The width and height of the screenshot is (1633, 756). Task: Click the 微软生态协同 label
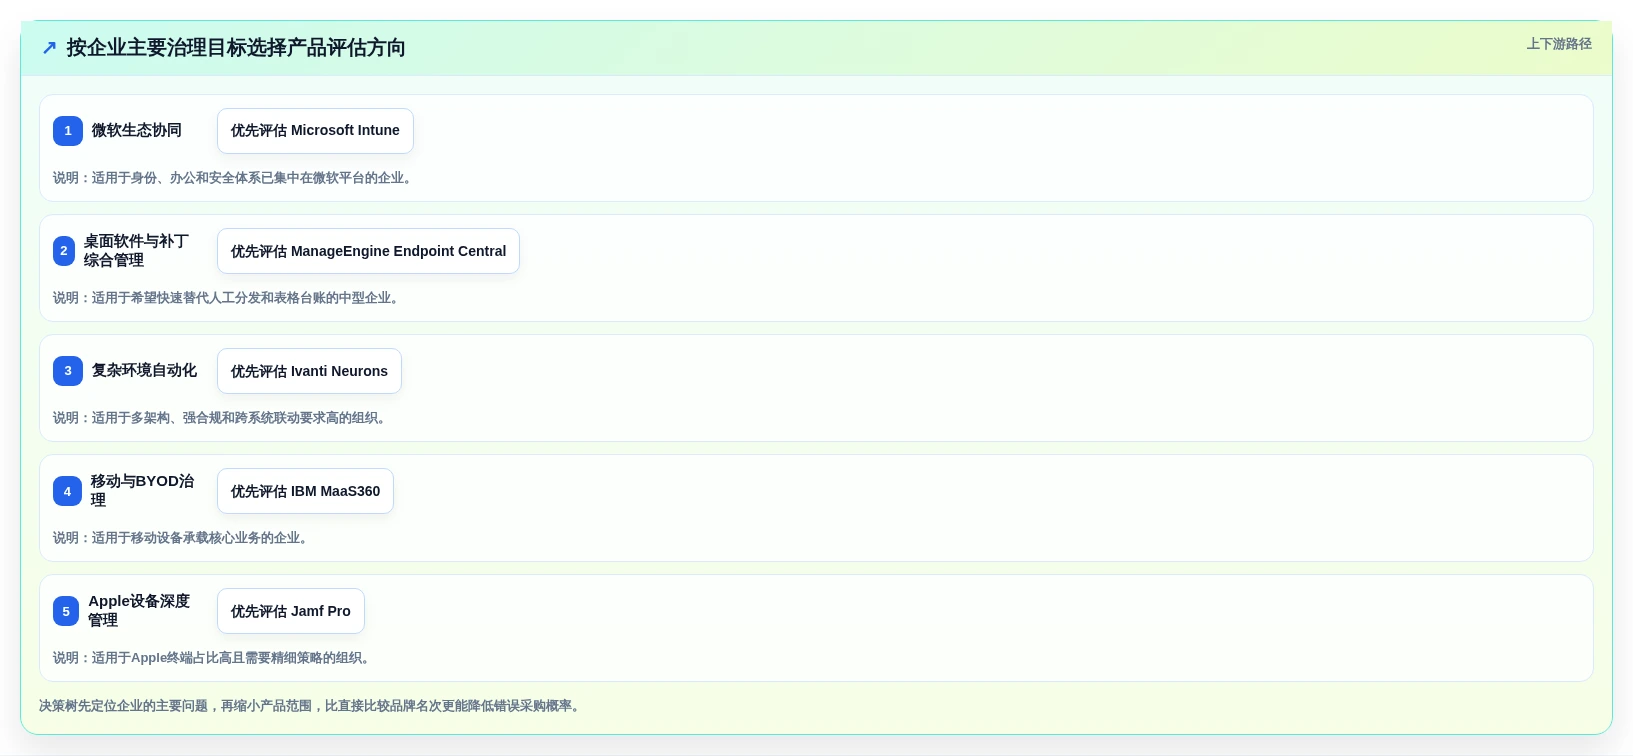pos(137,131)
